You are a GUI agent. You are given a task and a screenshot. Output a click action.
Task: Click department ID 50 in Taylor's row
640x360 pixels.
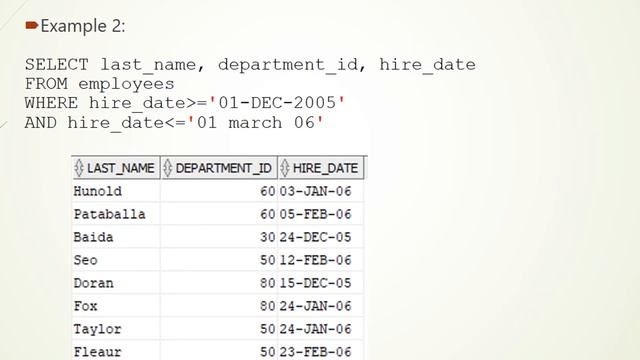pos(268,329)
